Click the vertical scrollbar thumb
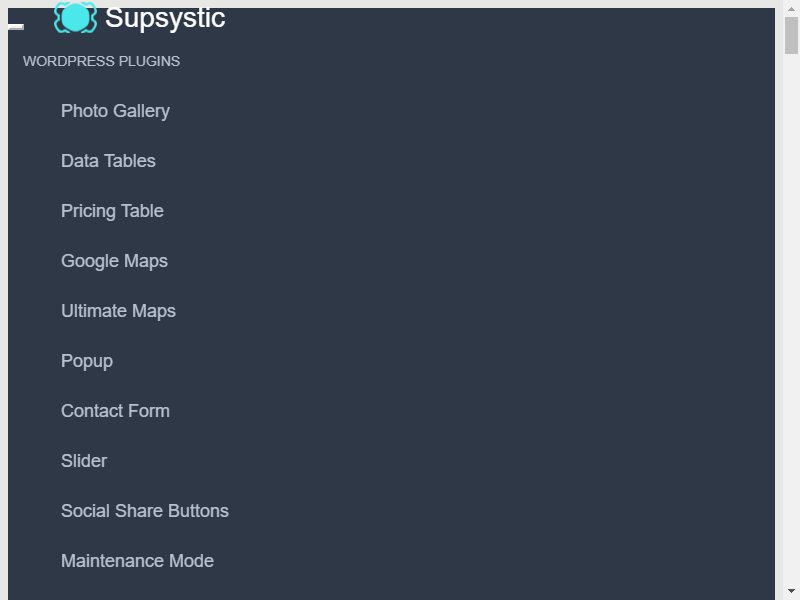The image size is (800, 600). pos(791,35)
